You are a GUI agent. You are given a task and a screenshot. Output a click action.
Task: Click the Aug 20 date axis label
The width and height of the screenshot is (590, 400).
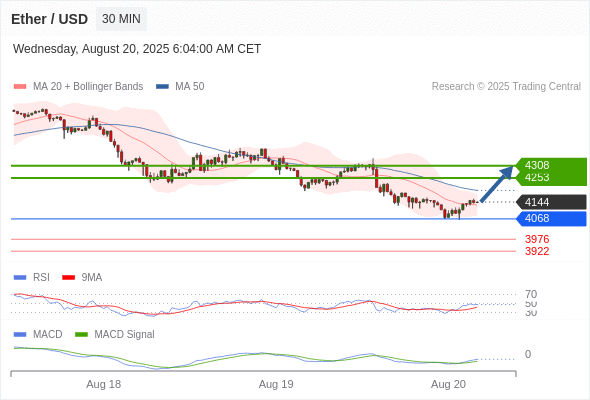click(448, 384)
